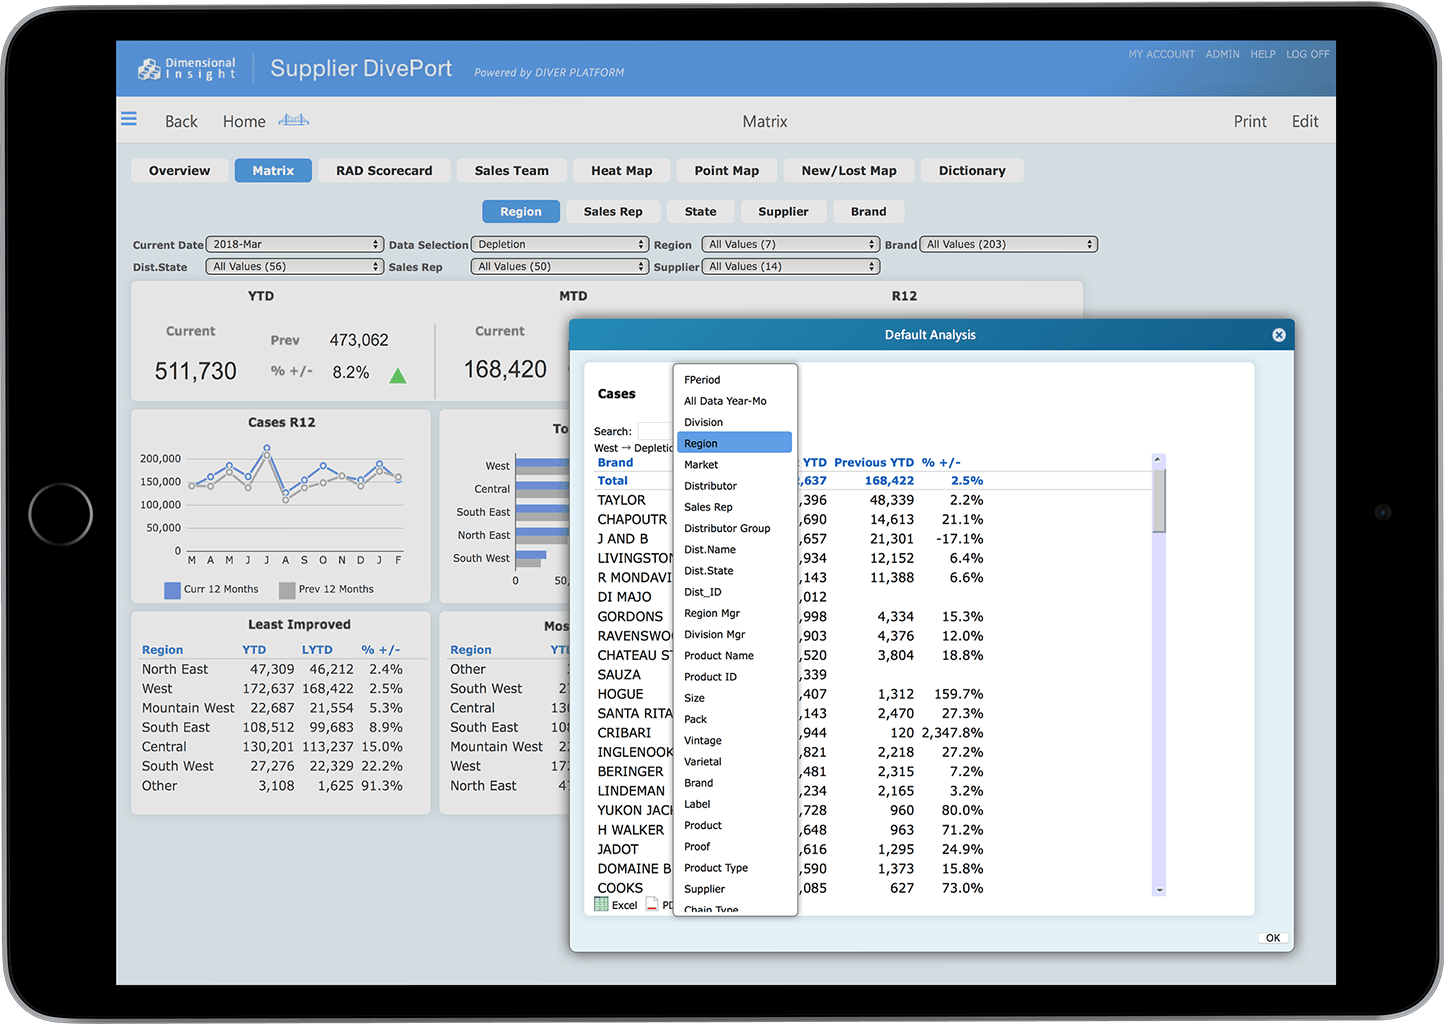Open the New/Lost Map tab

tap(848, 171)
